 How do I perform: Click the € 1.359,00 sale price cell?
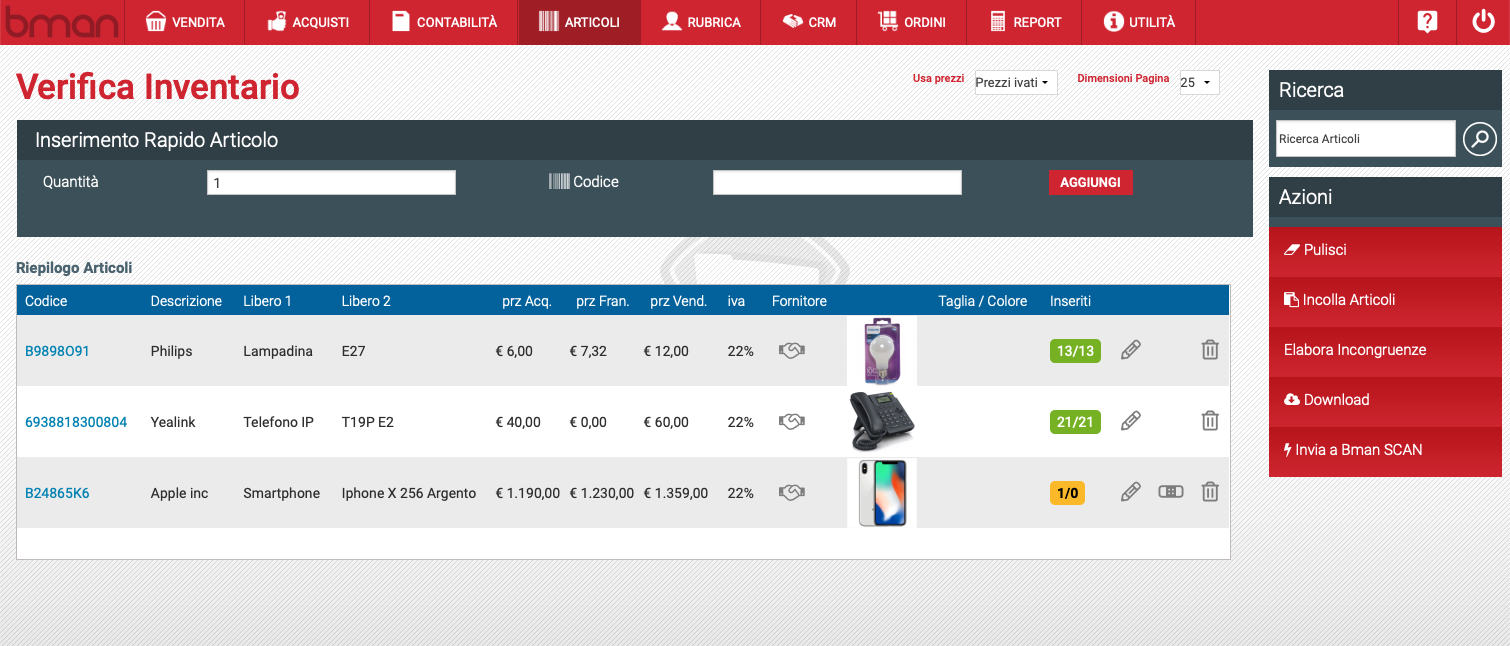676,493
